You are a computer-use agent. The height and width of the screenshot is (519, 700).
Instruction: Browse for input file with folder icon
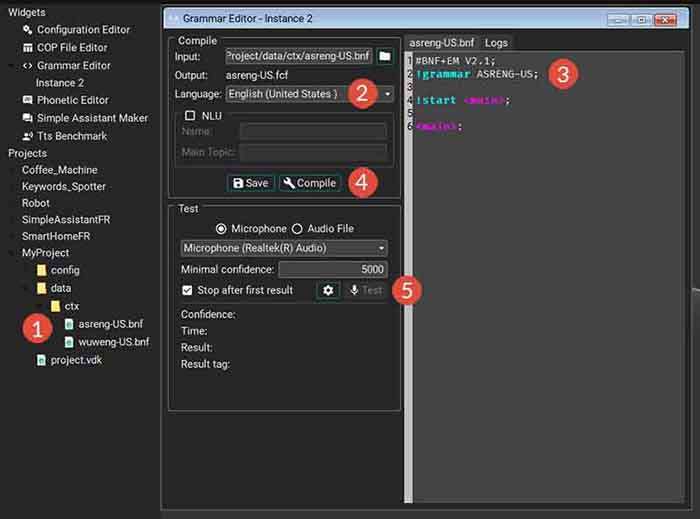[x=385, y=56]
